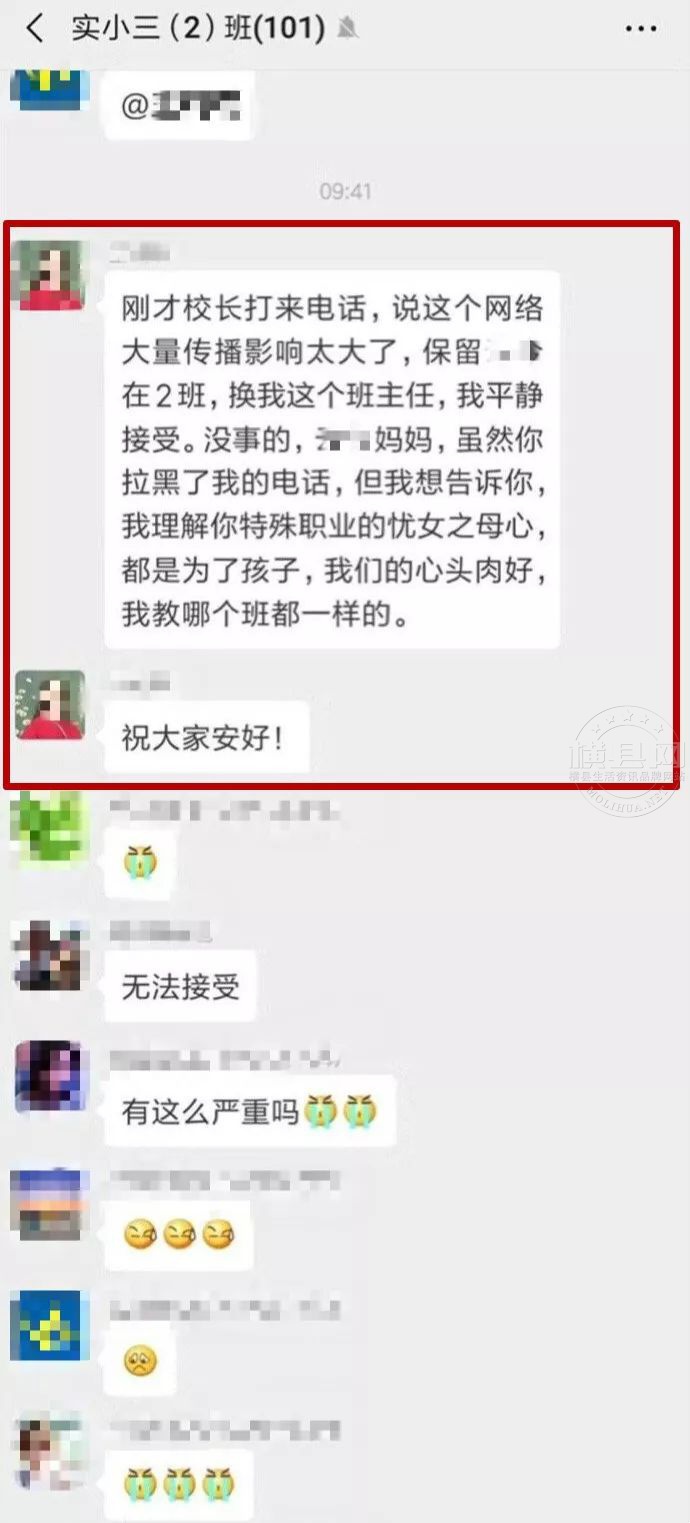Viewport: 690px width, 1523px height.
Task: Tap the three crying emojis message at the bottom
Action: pos(178,1484)
